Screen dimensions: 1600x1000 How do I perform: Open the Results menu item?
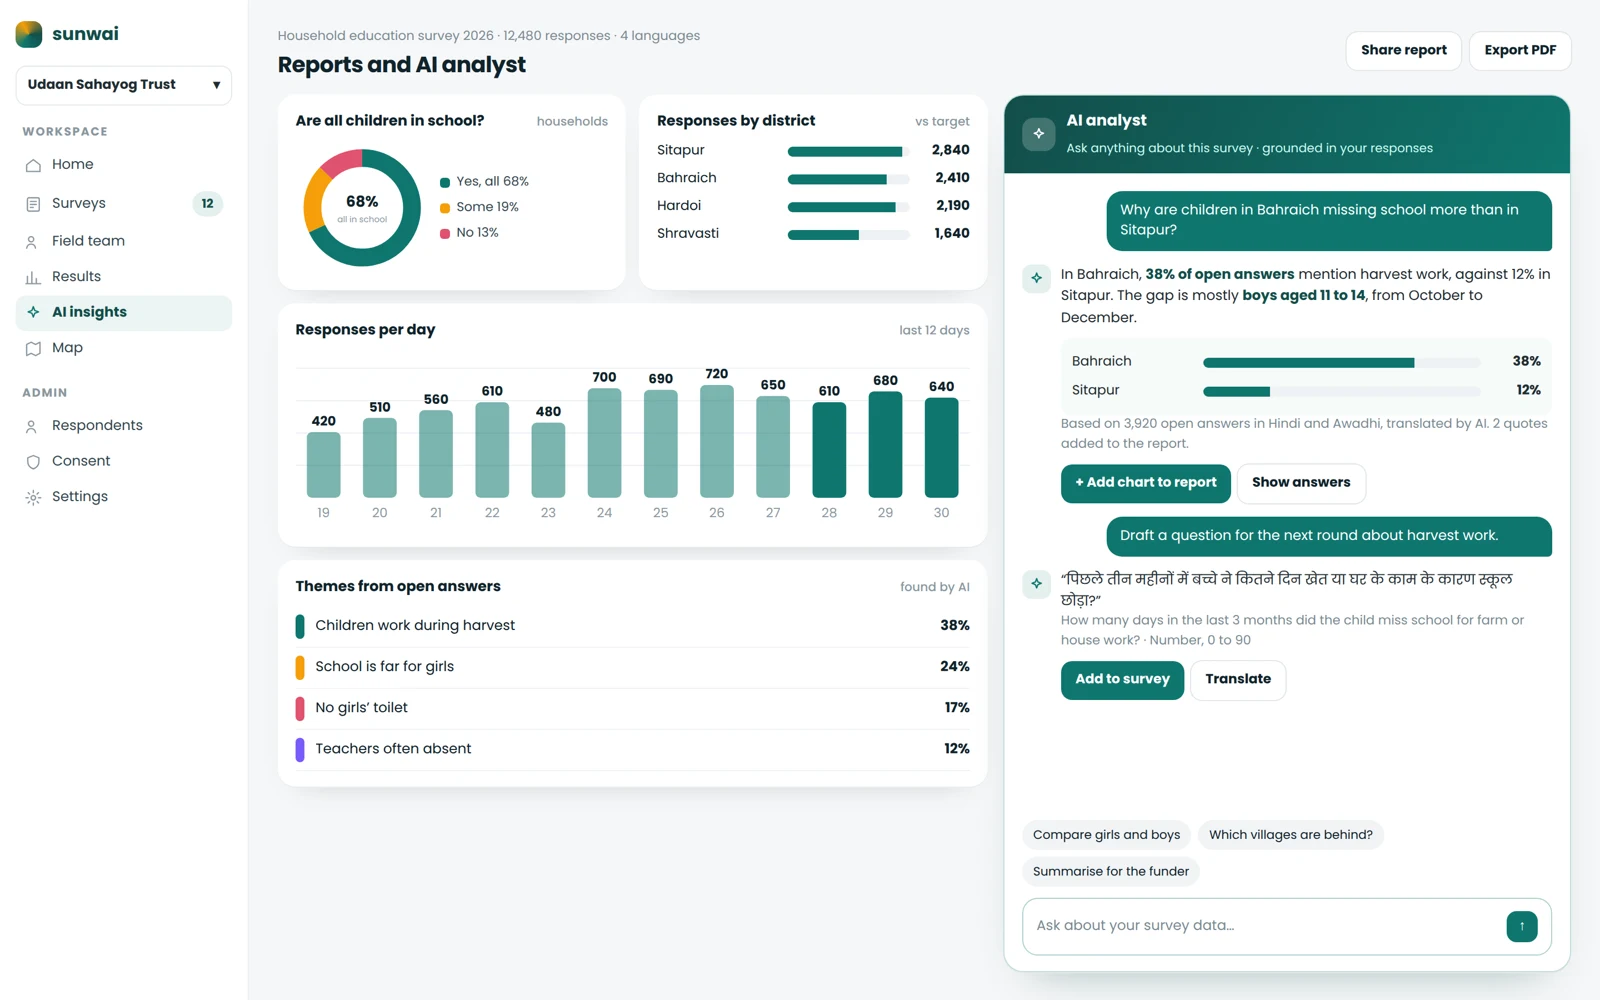tap(124, 277)
